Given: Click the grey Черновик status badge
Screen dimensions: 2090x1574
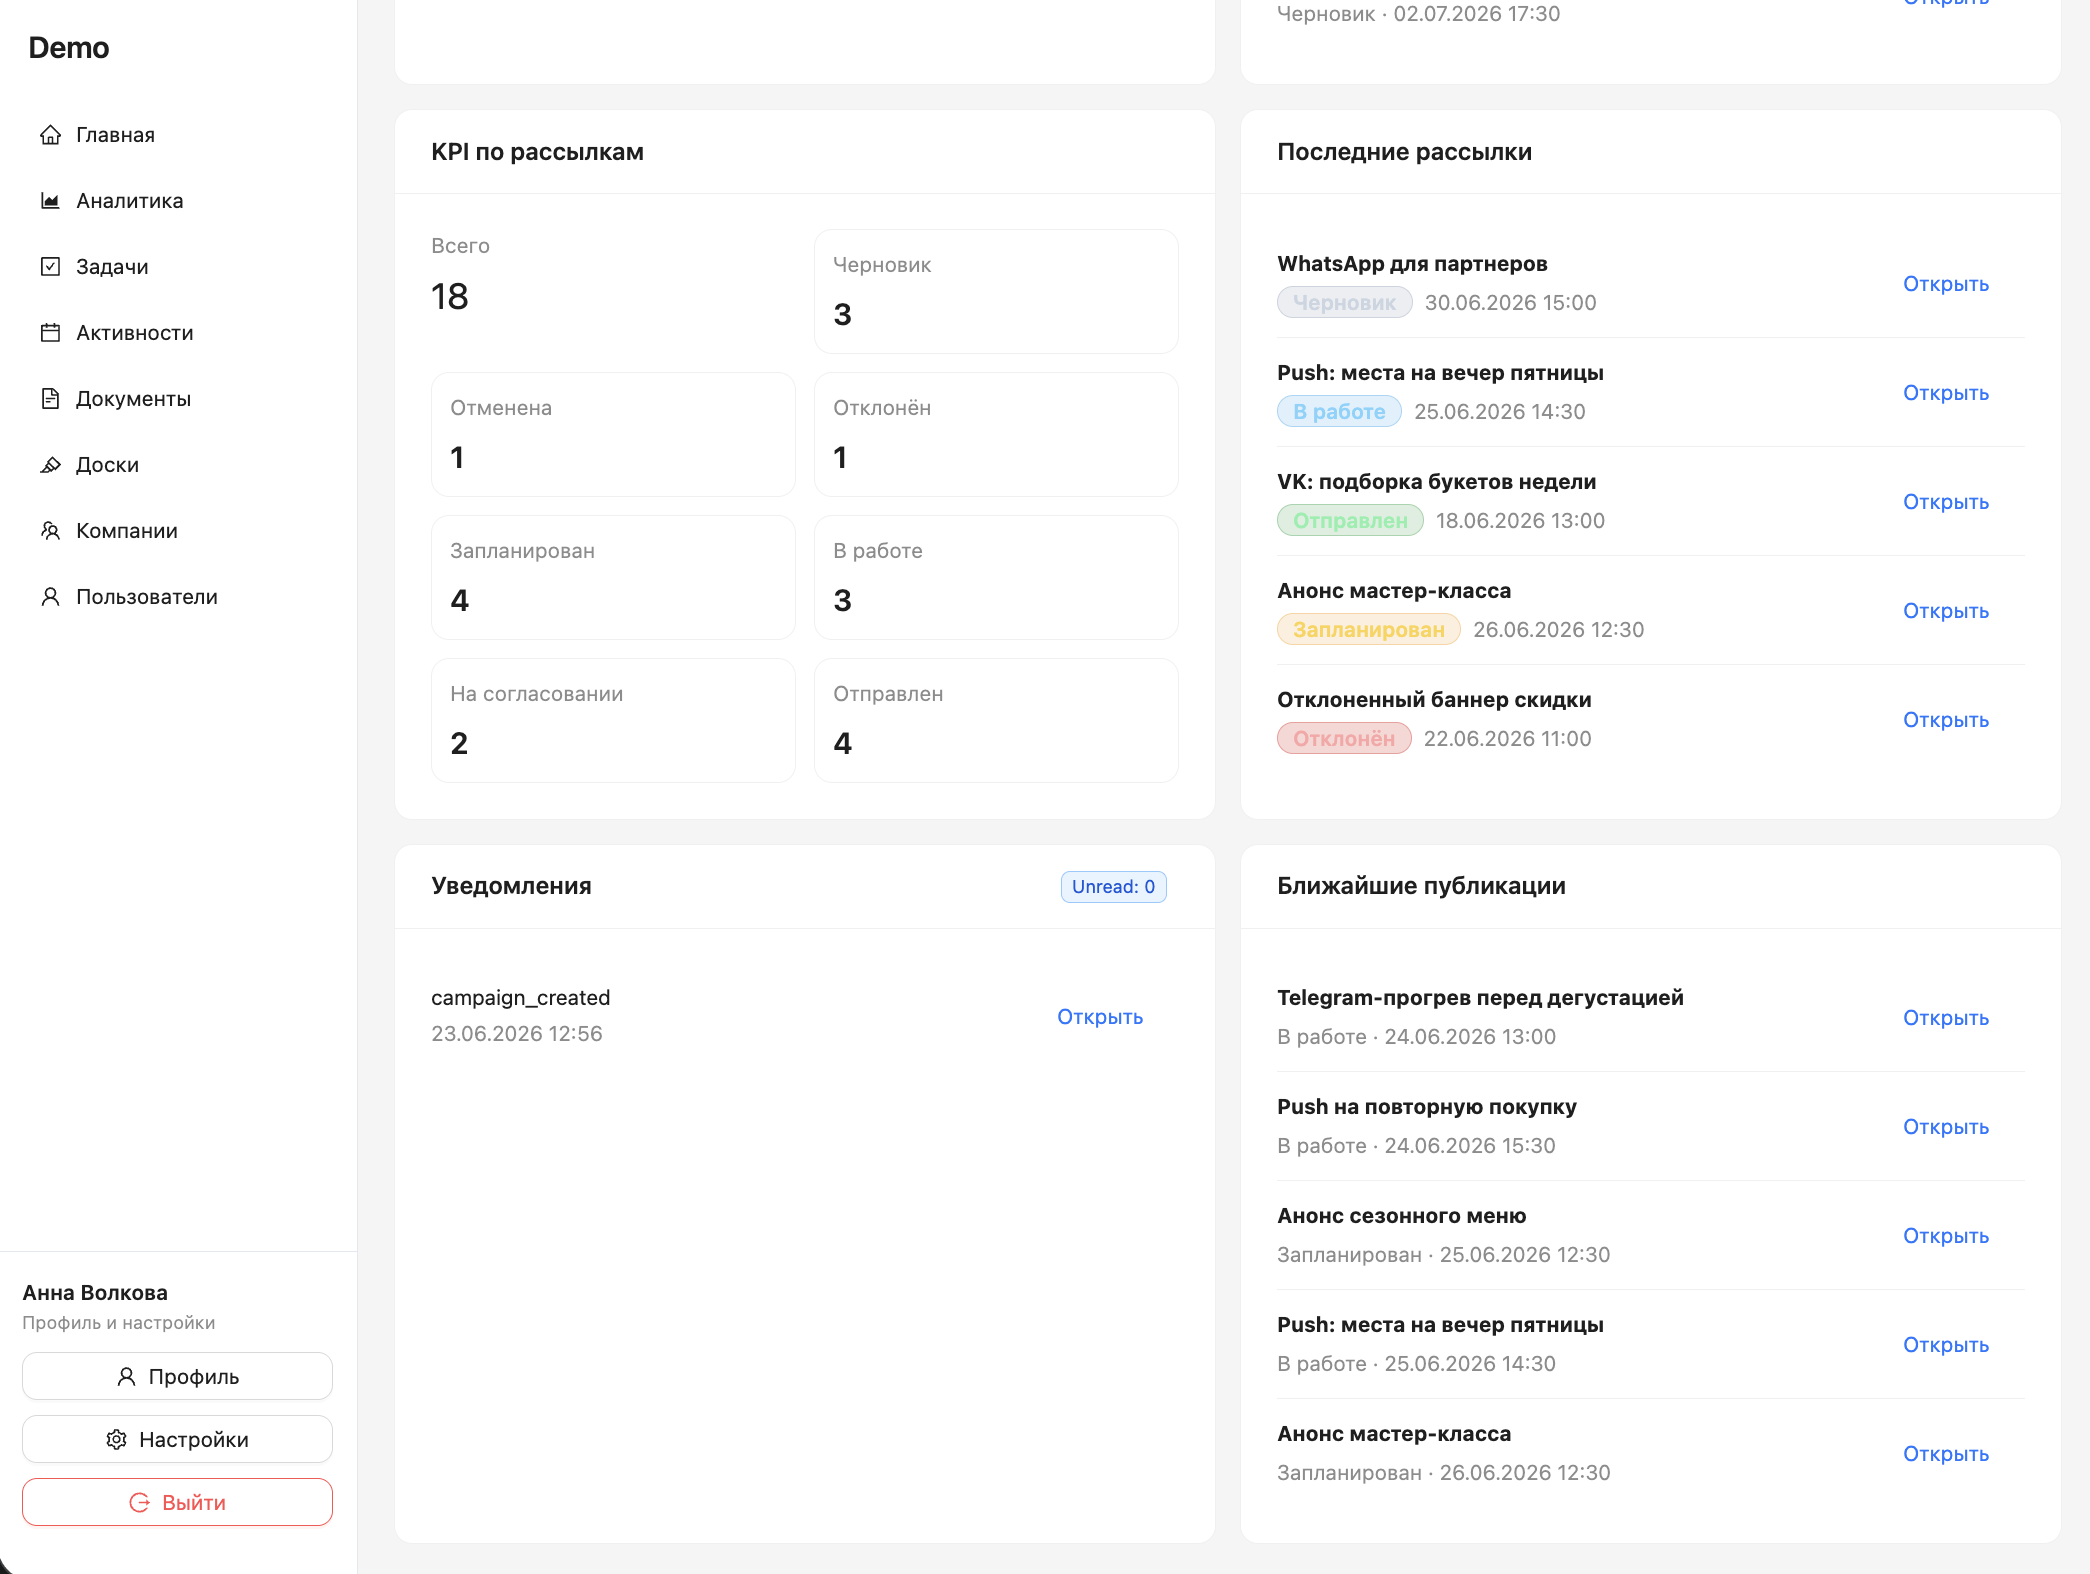Looking at the screenshot, I should (x=1344, y=303).
